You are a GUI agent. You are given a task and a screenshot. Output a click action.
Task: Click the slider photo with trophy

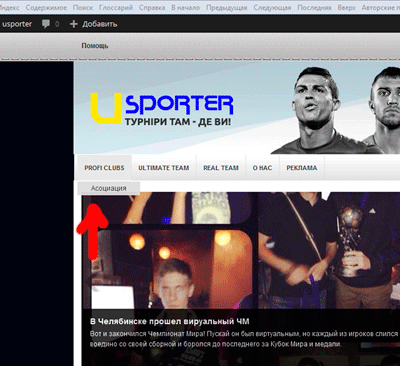coord(329,250)
